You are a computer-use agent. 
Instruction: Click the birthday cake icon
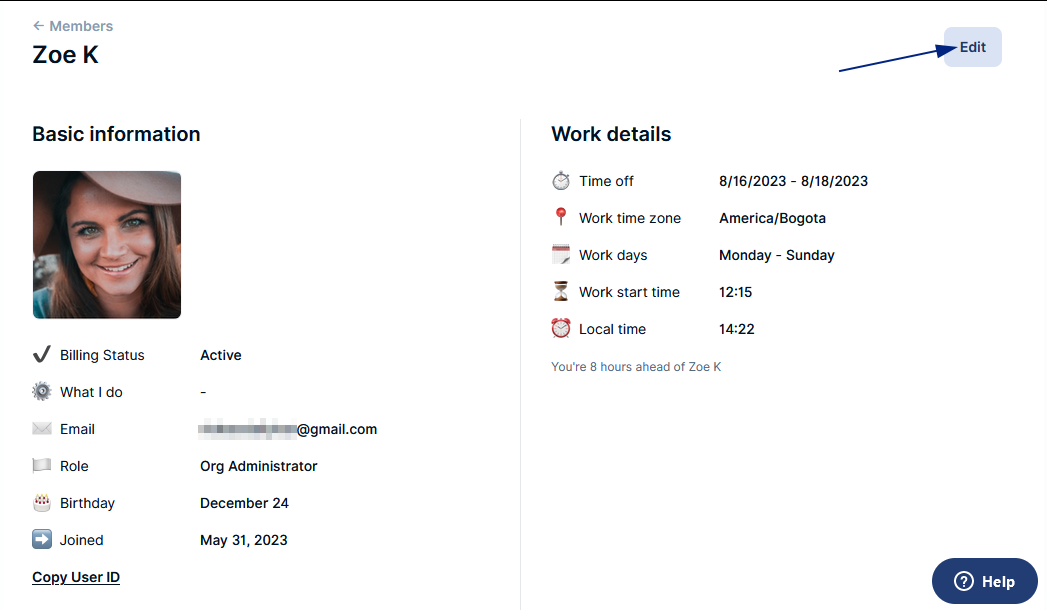[x=42, y=503]
